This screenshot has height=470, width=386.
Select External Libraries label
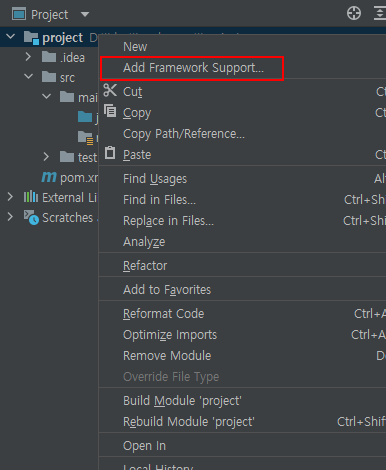click(69, 198)
